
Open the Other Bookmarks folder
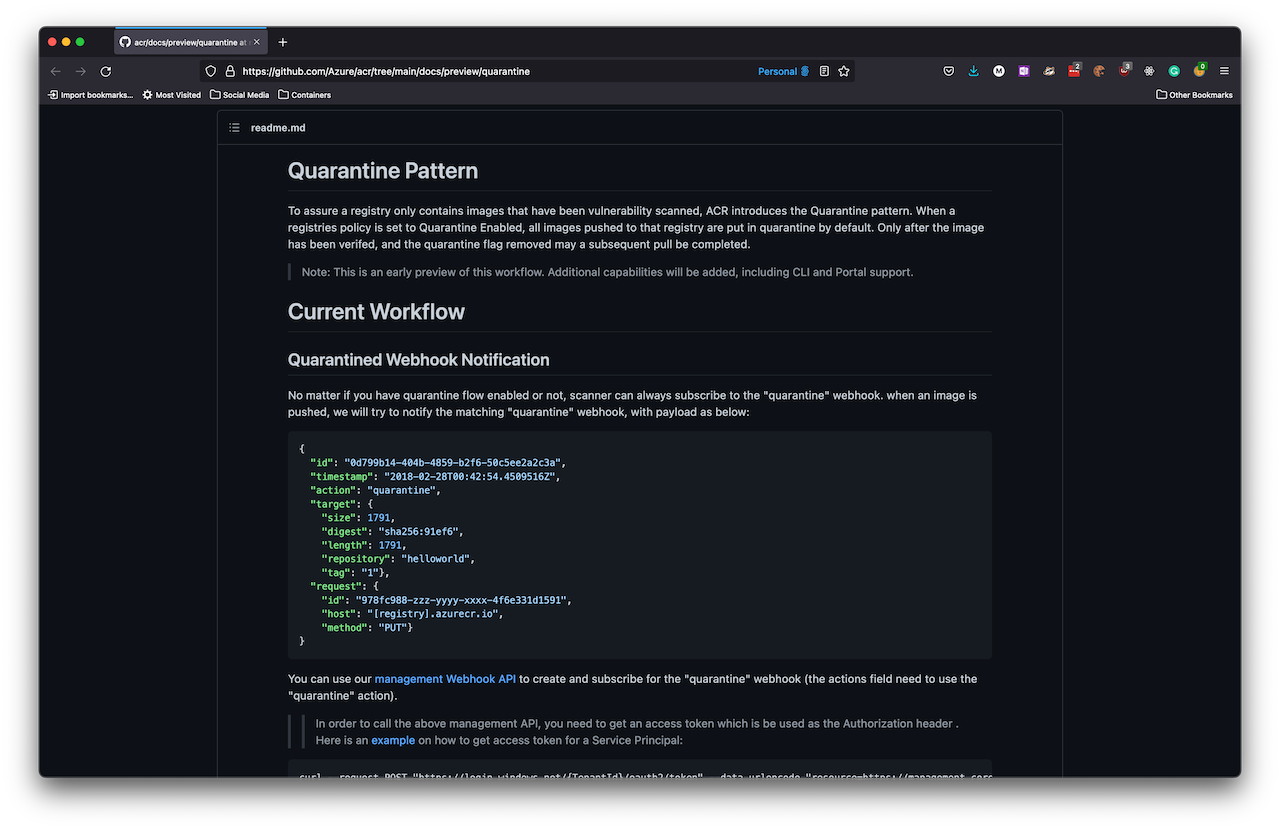[1194, 95]
